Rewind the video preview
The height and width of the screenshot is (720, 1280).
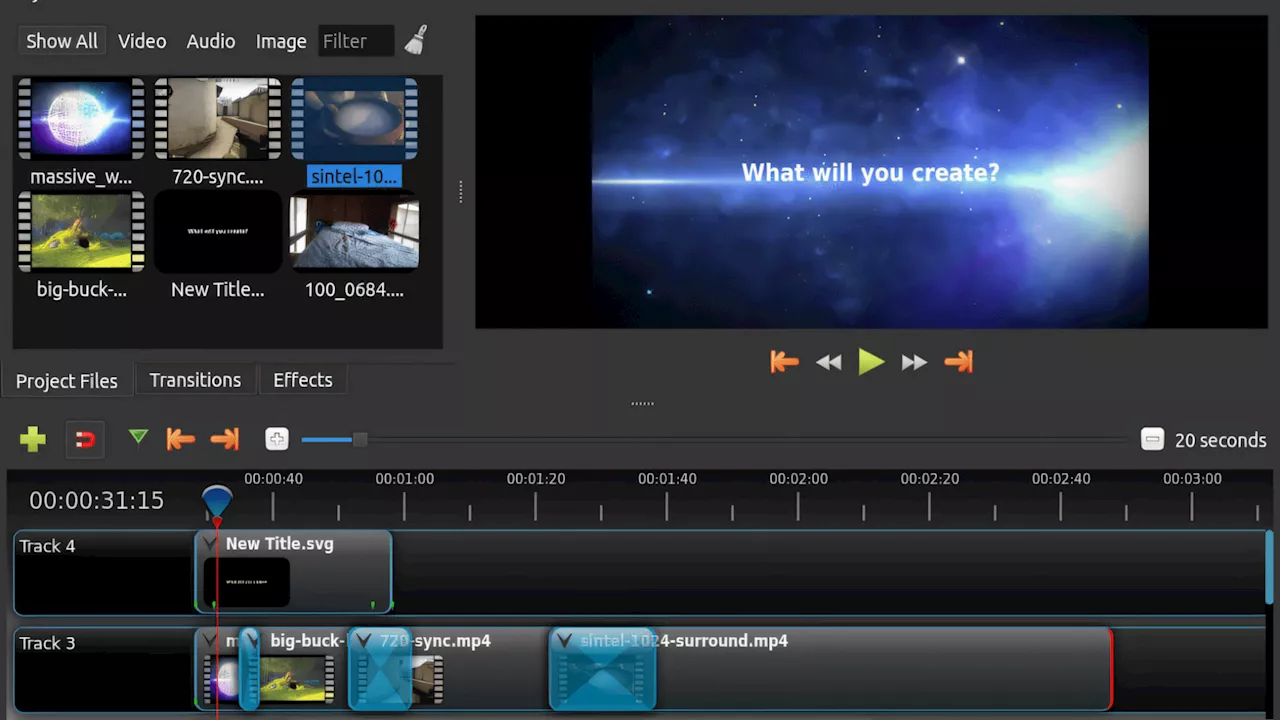tap(828, 363)
